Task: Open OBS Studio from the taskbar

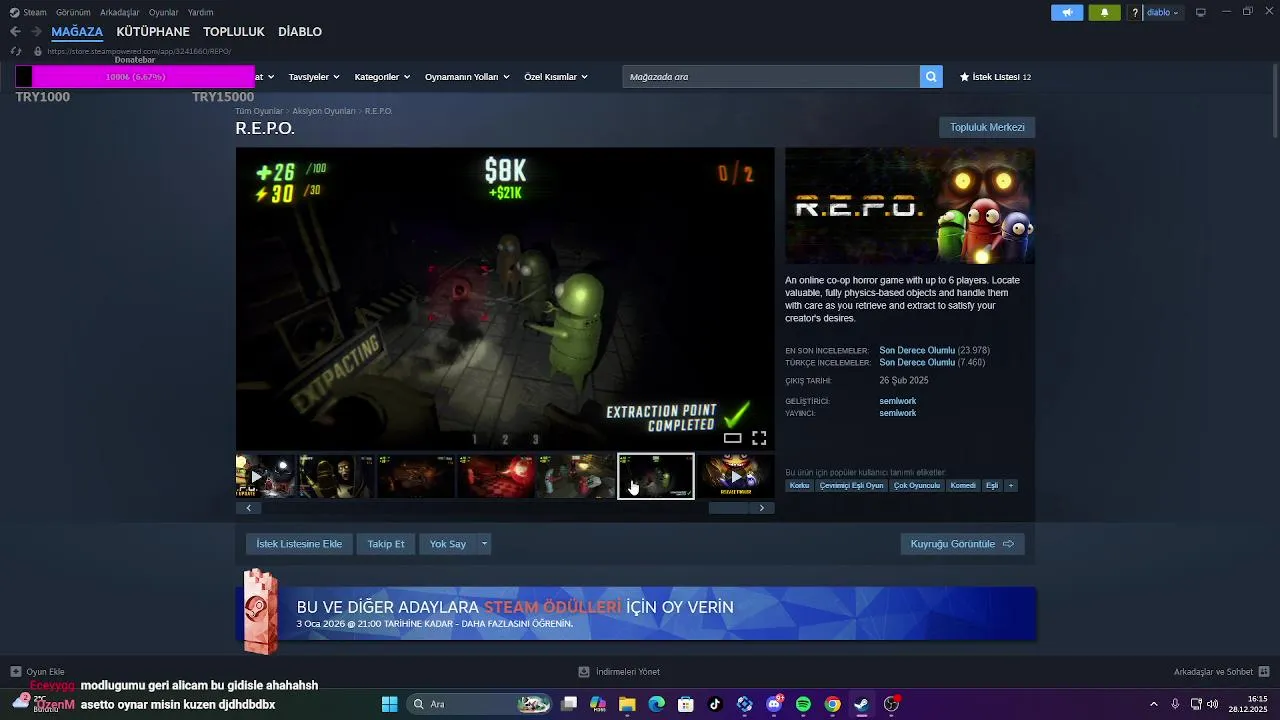Action: [891, 704]
